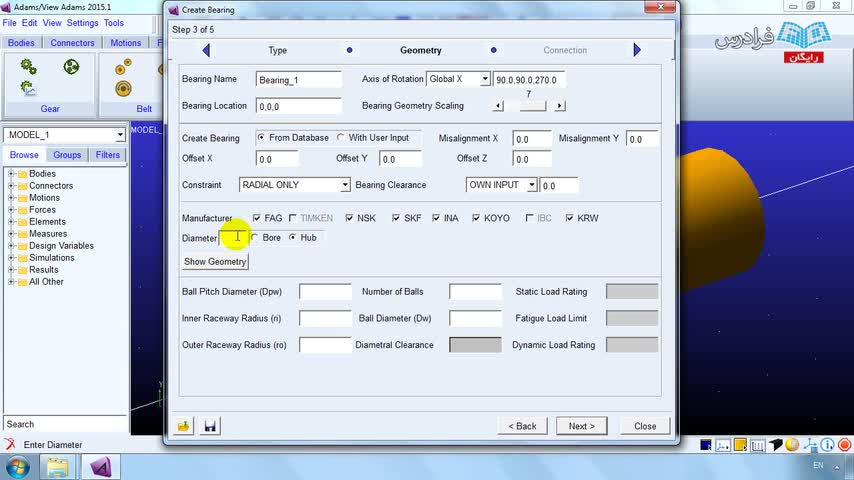854x480 pixels.
Task: Expand the Results tree folder
Action: point(10,270)
